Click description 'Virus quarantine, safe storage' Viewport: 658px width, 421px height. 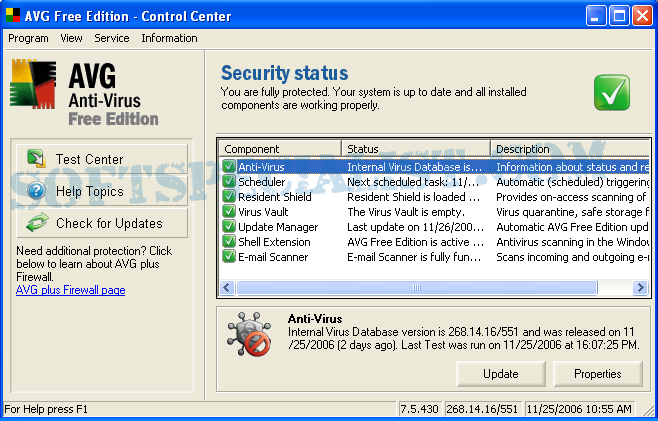coord(572,212)
